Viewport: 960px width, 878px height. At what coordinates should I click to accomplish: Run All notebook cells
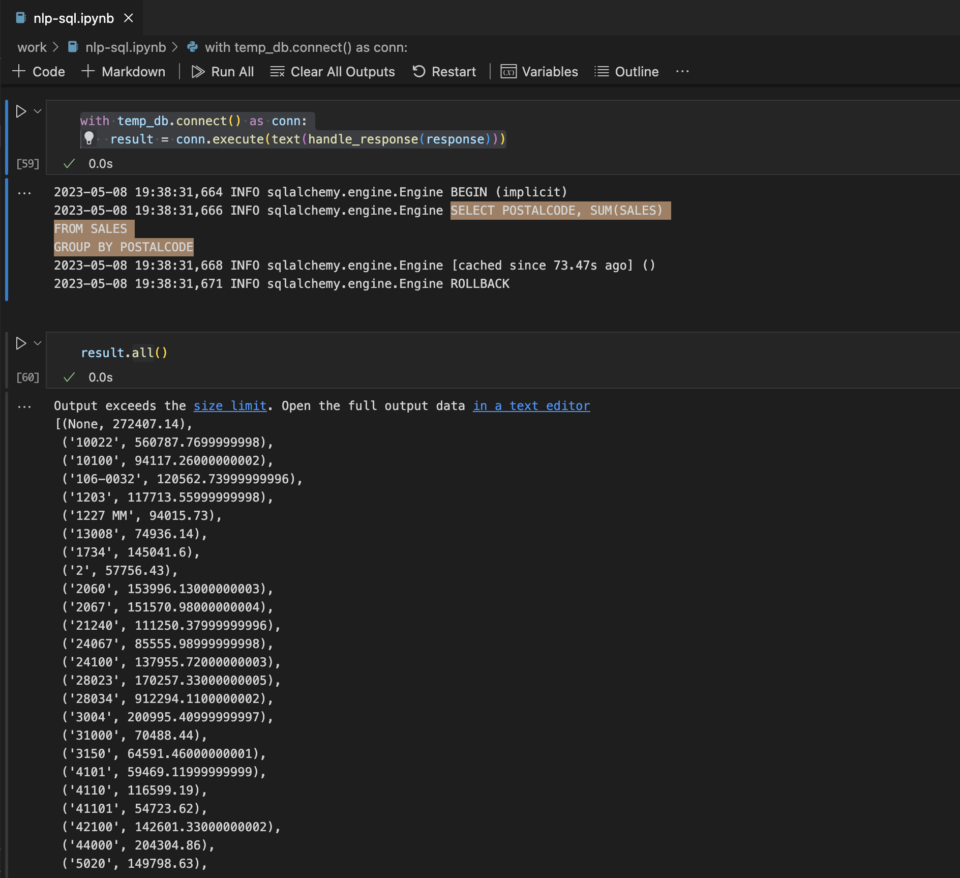pos(222,72)
